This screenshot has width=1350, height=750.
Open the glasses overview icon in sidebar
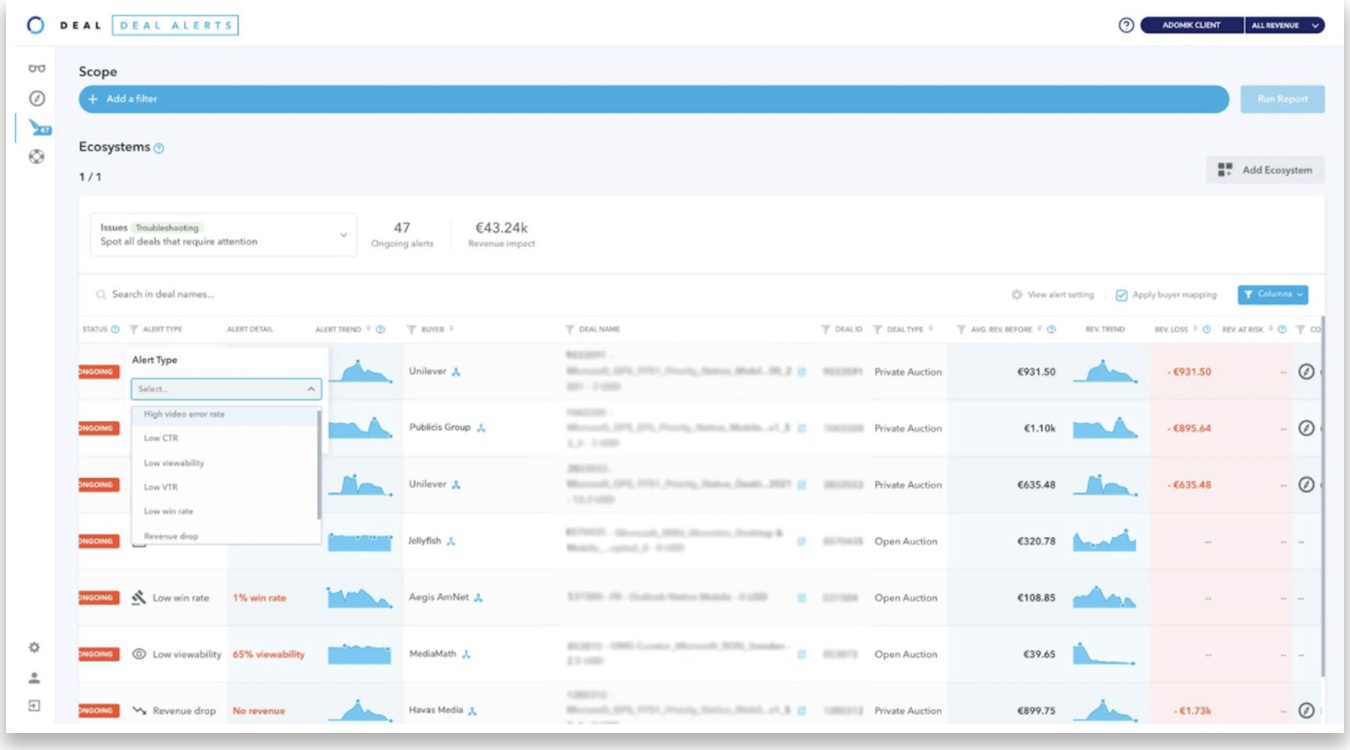(37, 69)
